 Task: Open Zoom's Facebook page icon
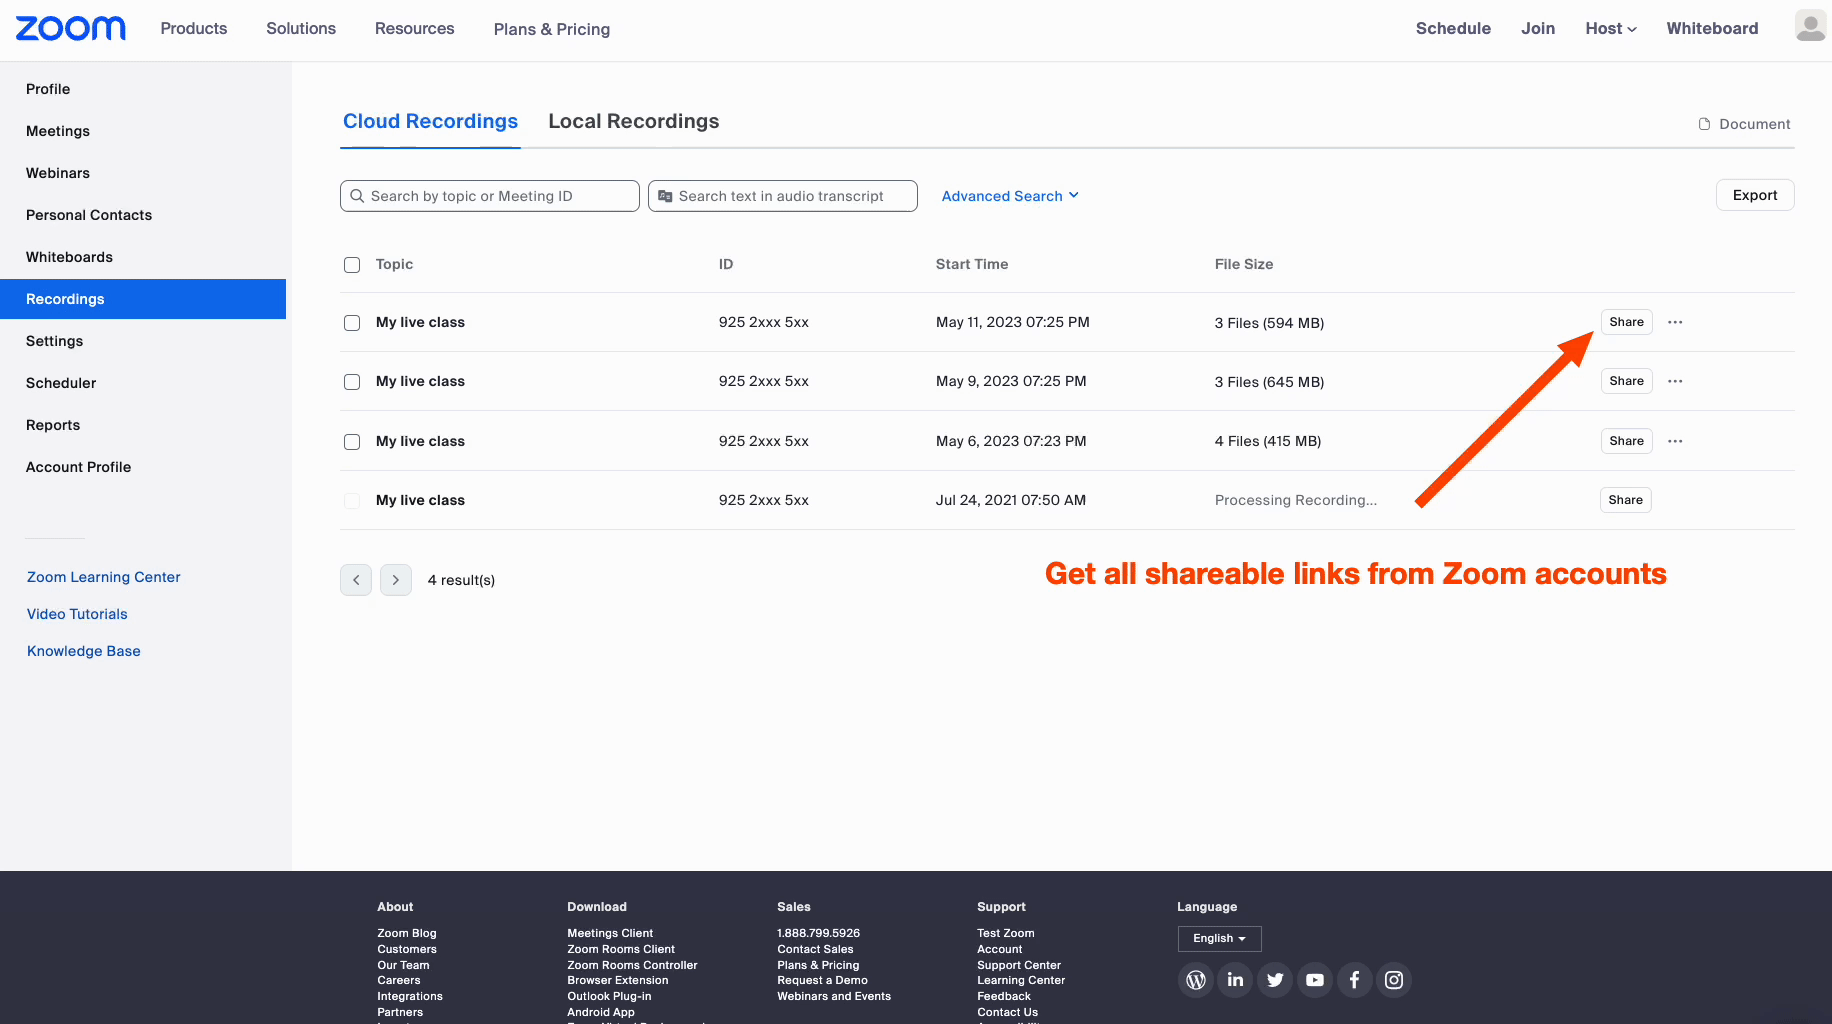(x=1354, y=980)
